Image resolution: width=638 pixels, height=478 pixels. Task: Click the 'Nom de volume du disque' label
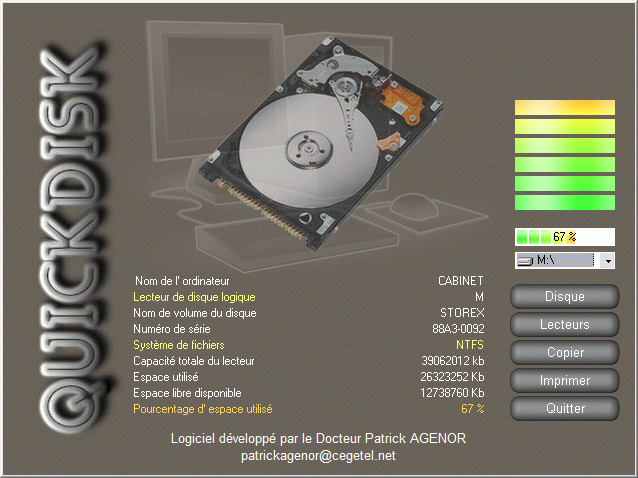(x=194, y=313)
